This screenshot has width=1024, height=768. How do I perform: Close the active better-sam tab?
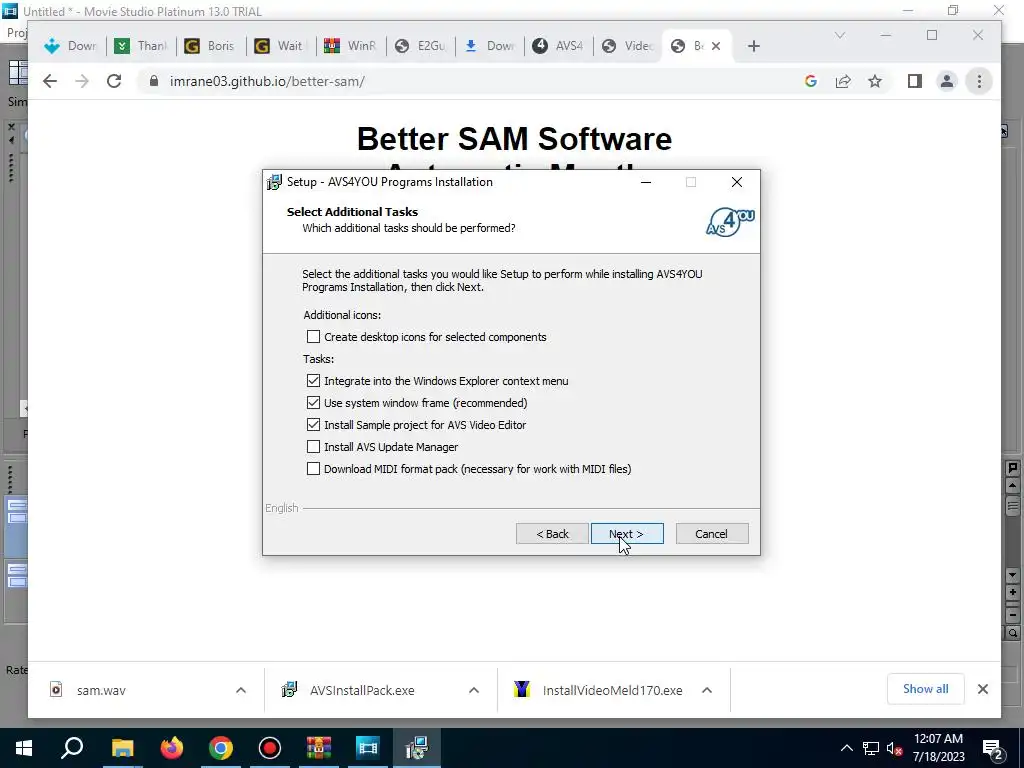click(x=716, y=46)
